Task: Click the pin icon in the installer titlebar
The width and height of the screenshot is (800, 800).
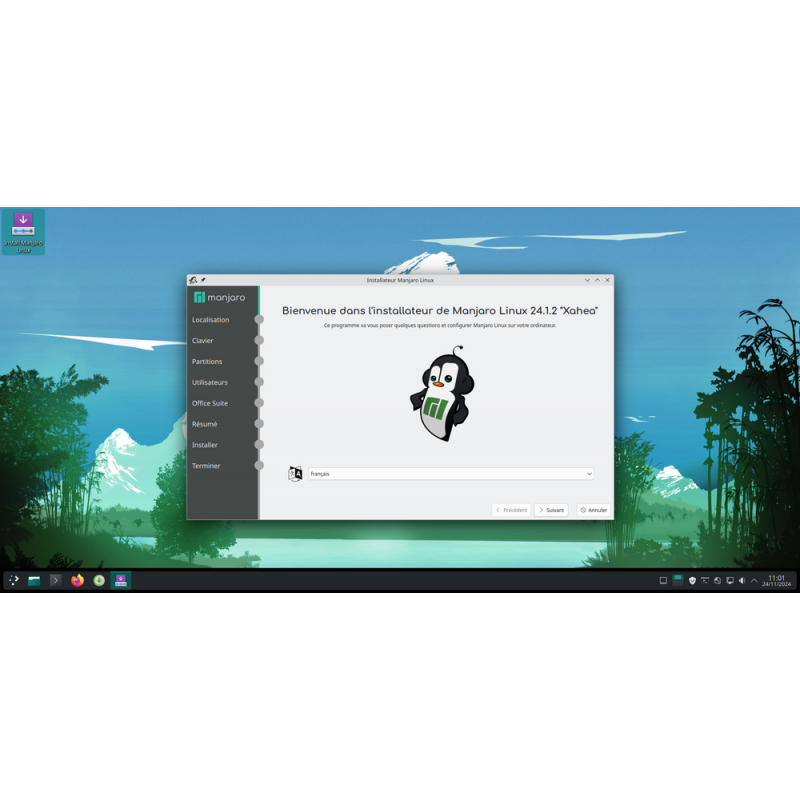Action: tap(201, 280)
